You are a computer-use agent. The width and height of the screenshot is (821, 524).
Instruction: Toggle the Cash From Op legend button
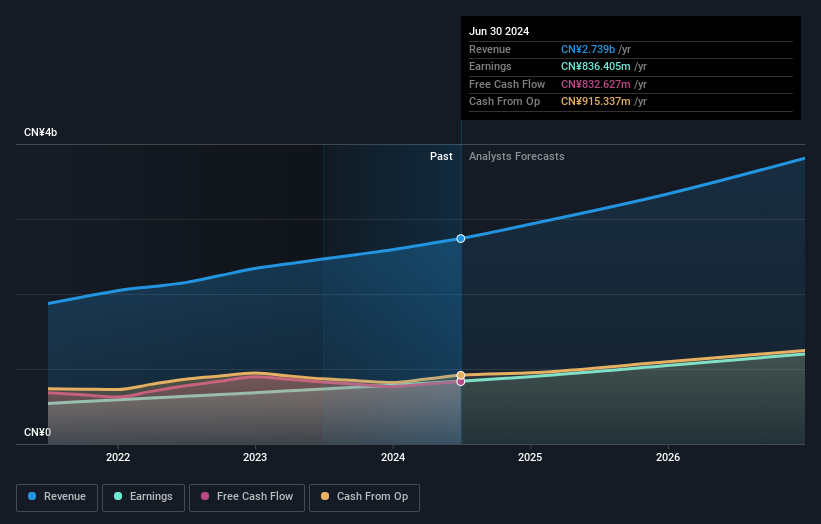(x=364, y=497)
